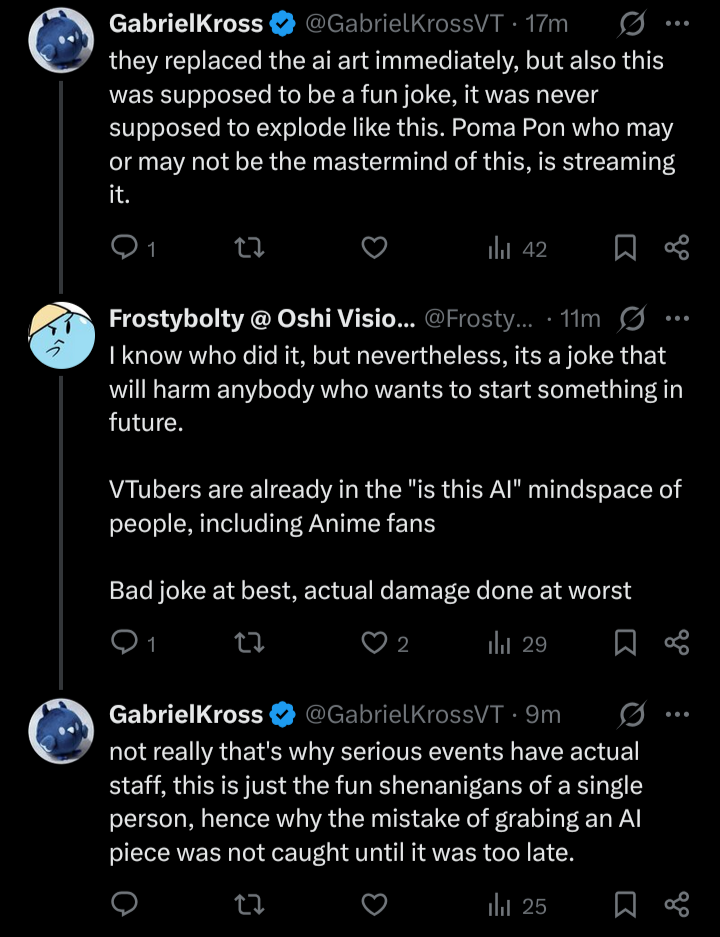Like the tweet about Poma Pon streaming
The image size is (720, 937).
374,248
